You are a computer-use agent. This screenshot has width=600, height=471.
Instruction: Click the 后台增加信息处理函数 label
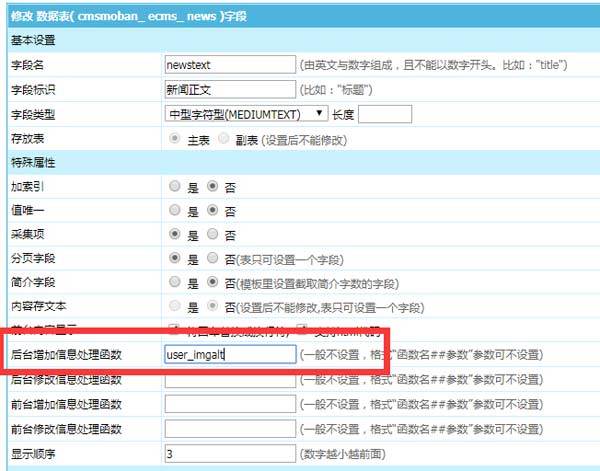point(66,355)
